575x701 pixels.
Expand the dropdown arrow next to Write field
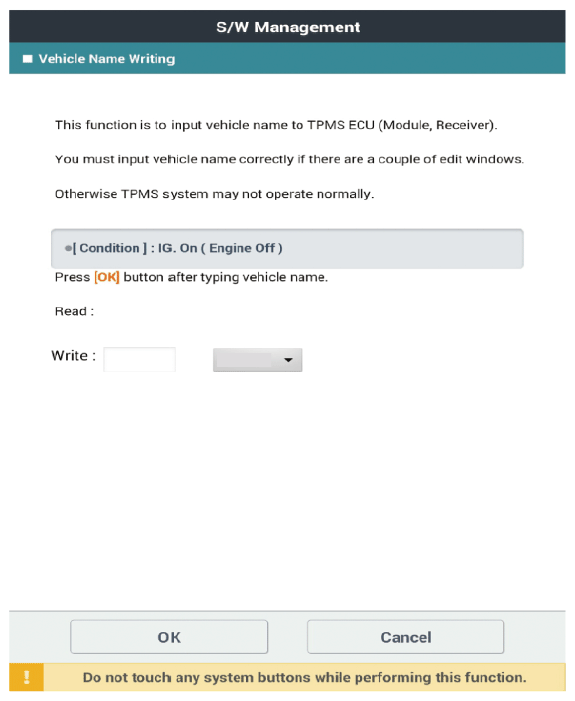288,360
